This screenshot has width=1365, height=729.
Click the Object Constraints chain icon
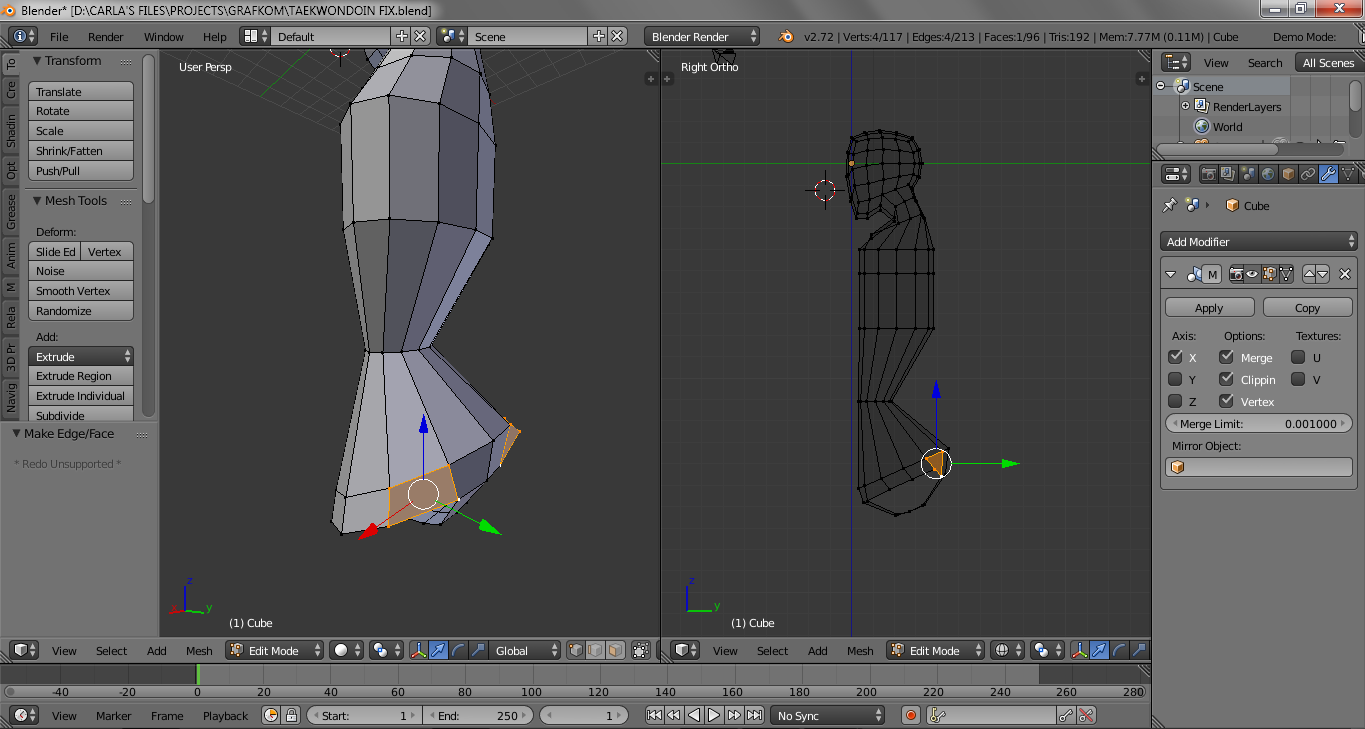pyautogui.click(x=1308, y=174)
